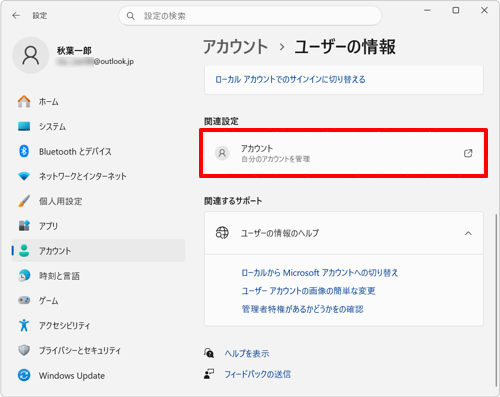Open アクセシビリティ settings
The image size is (500, 397).
pyautogui.click(x=98, y=325)
